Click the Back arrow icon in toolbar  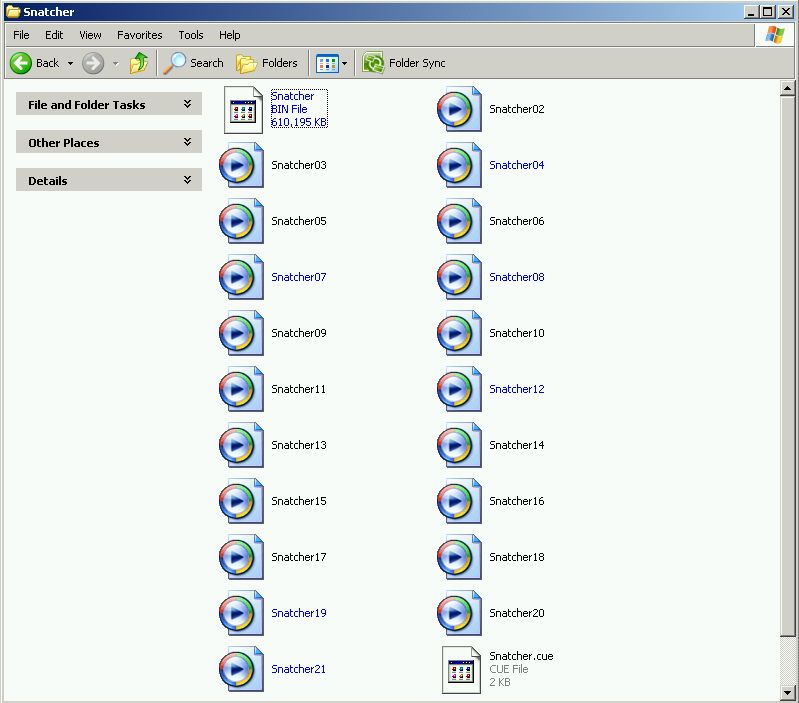[x=21, y=63]
